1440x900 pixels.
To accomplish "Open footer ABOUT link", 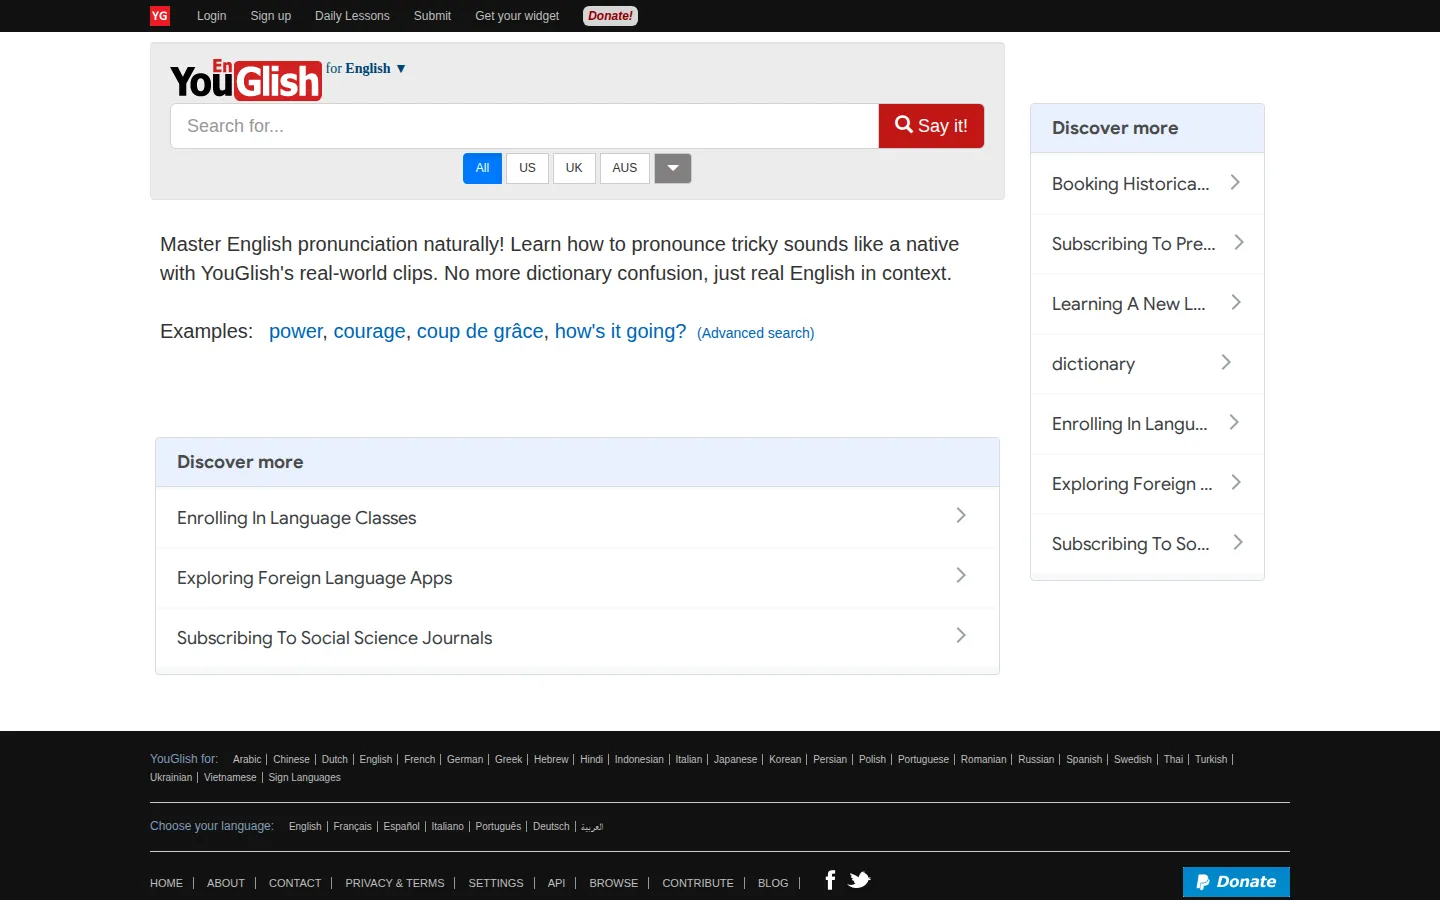I will click(226, 883).
